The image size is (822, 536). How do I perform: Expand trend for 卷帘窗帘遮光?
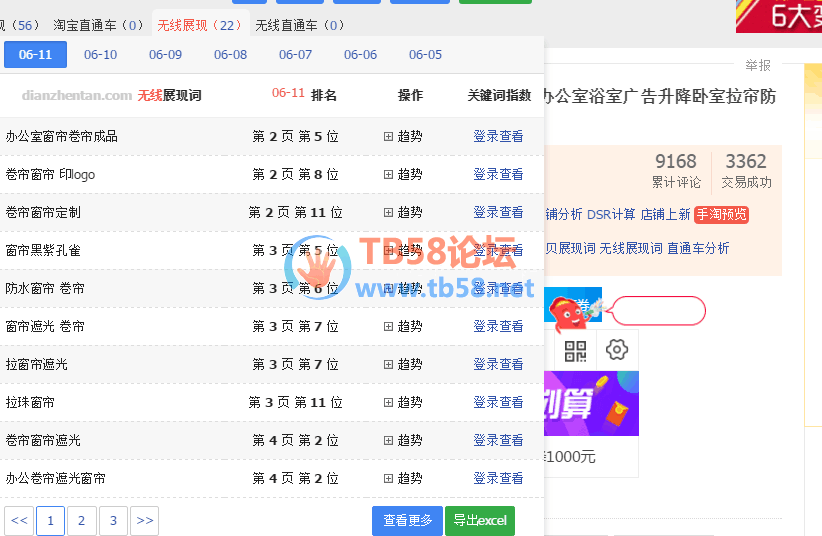click(403, 441)
